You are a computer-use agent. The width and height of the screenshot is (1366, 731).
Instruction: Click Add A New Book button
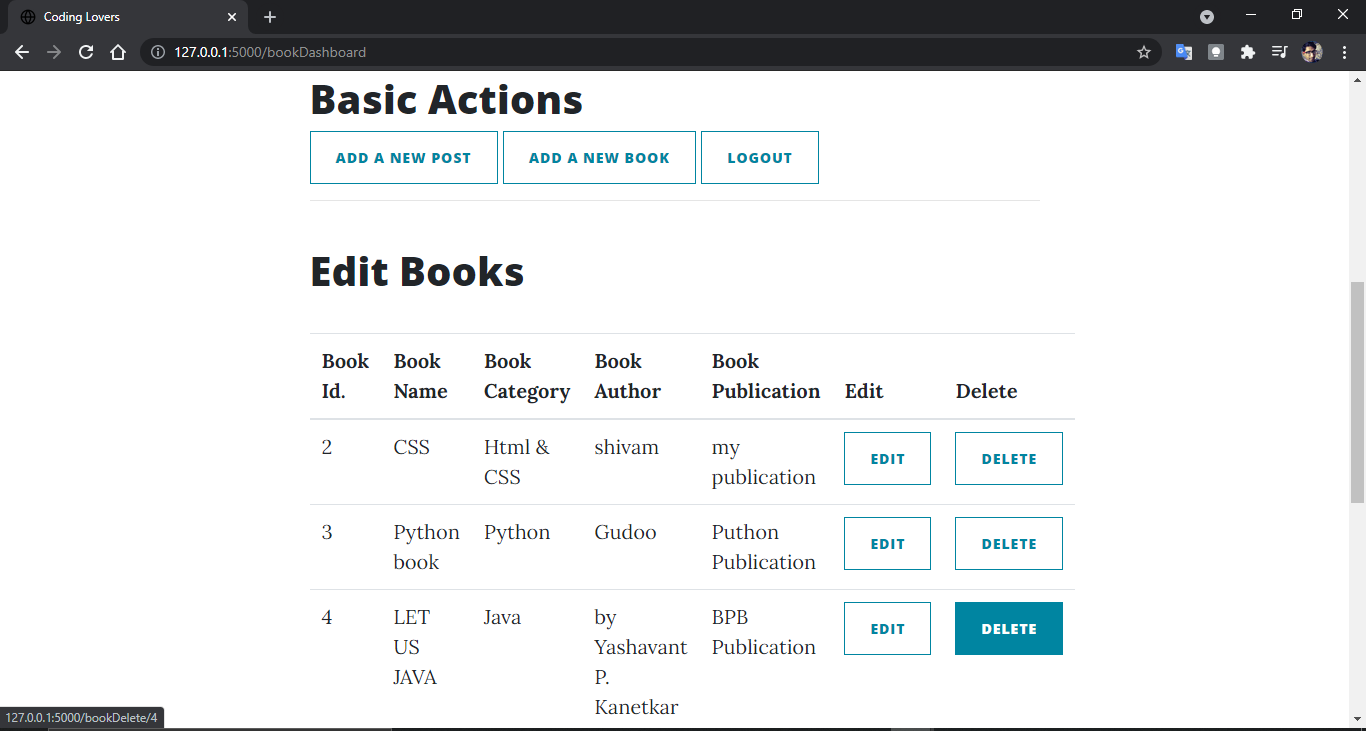(x=599, y=158)
